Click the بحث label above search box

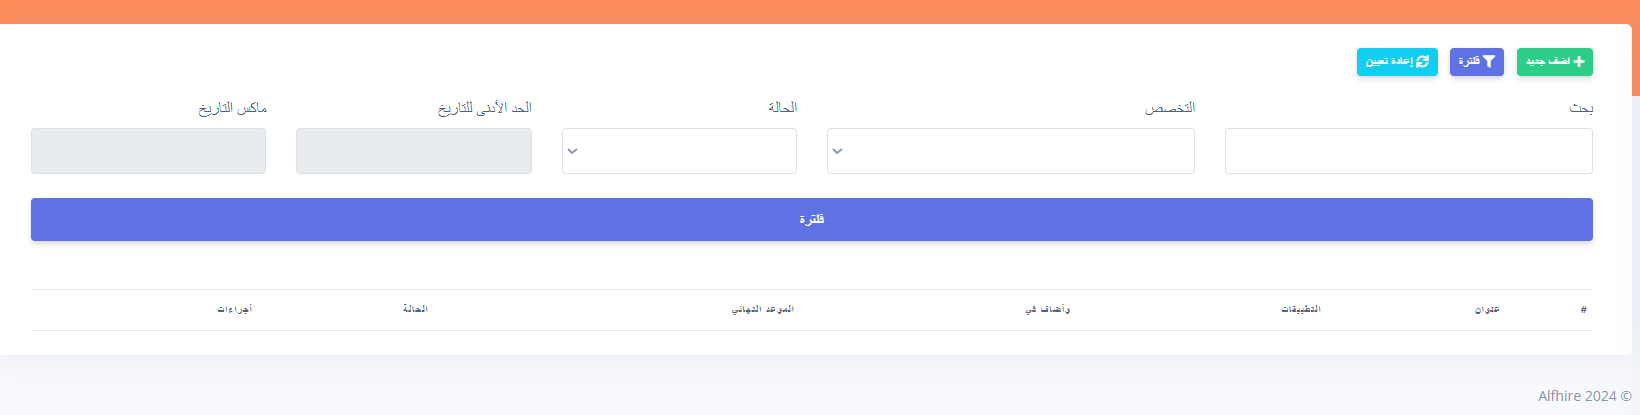point(1581,108)
